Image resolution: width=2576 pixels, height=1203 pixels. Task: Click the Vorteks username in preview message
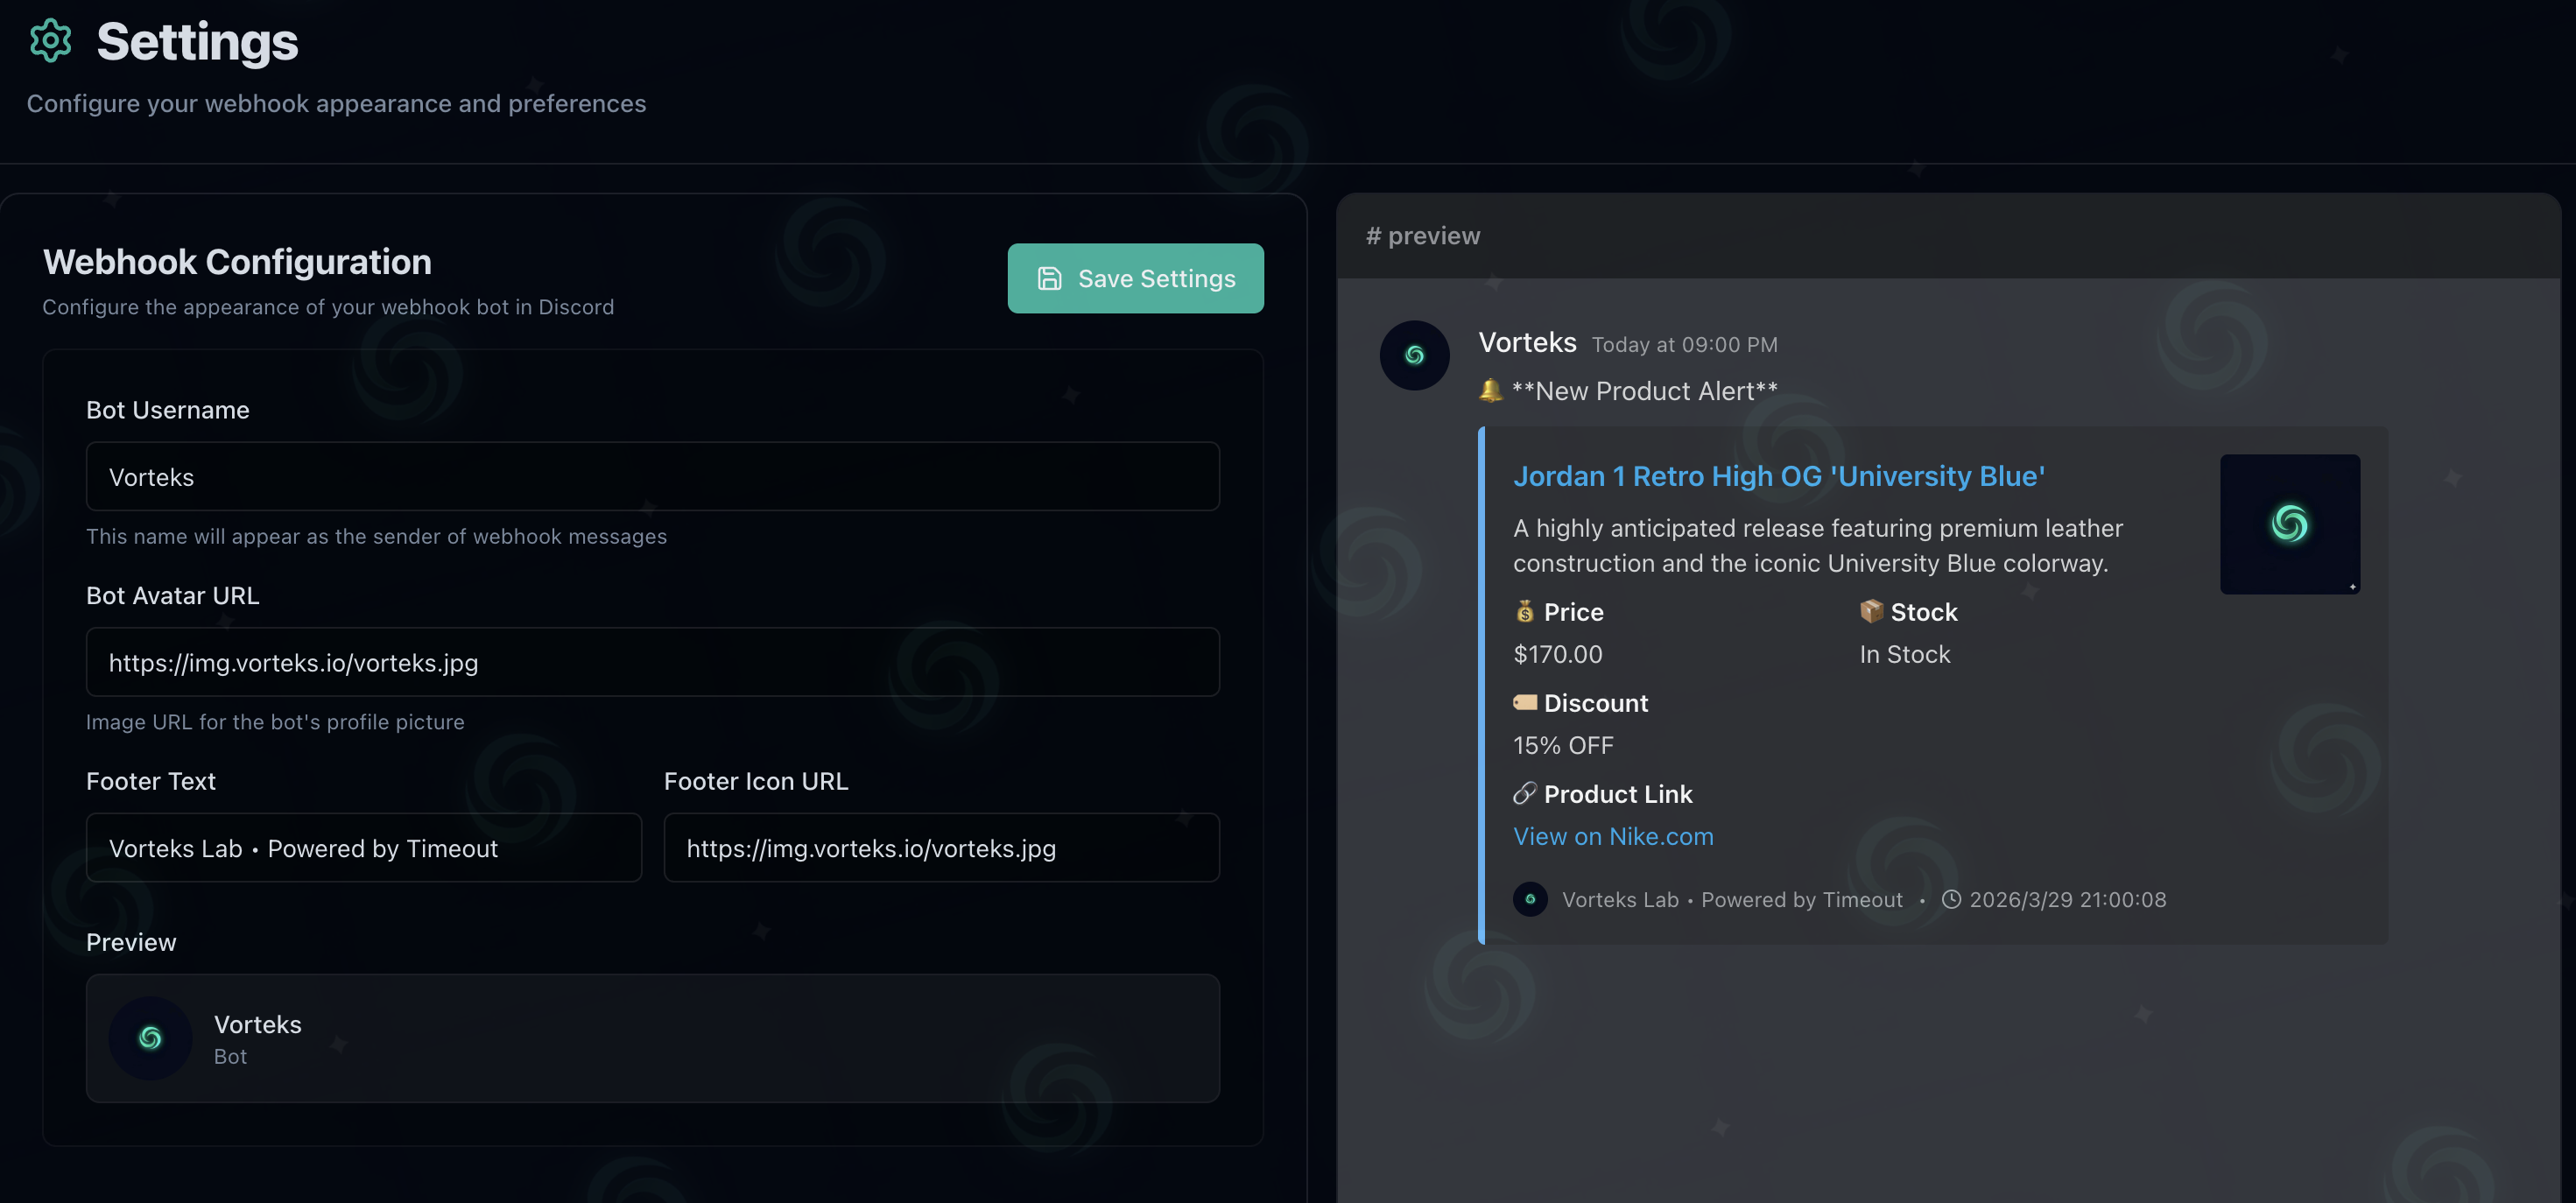point(1527,343)
